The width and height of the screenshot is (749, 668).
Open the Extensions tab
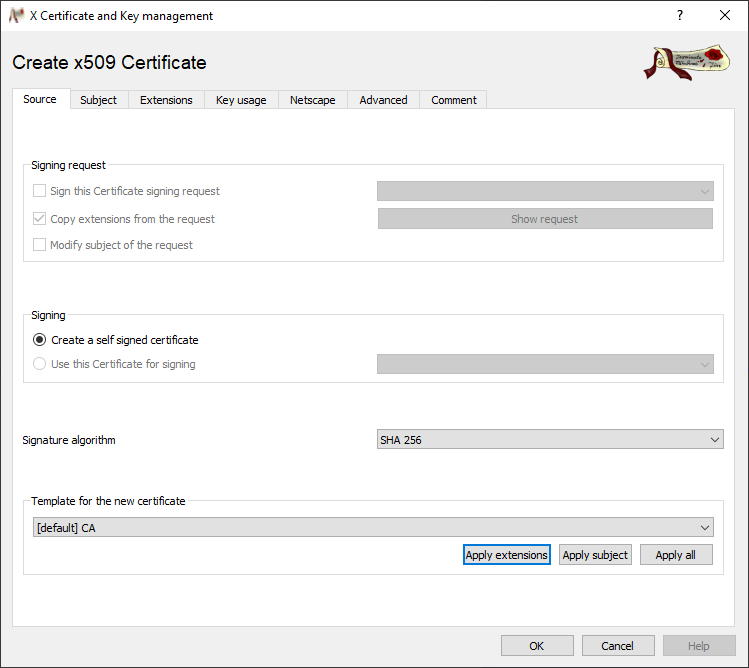pos(166,100)
